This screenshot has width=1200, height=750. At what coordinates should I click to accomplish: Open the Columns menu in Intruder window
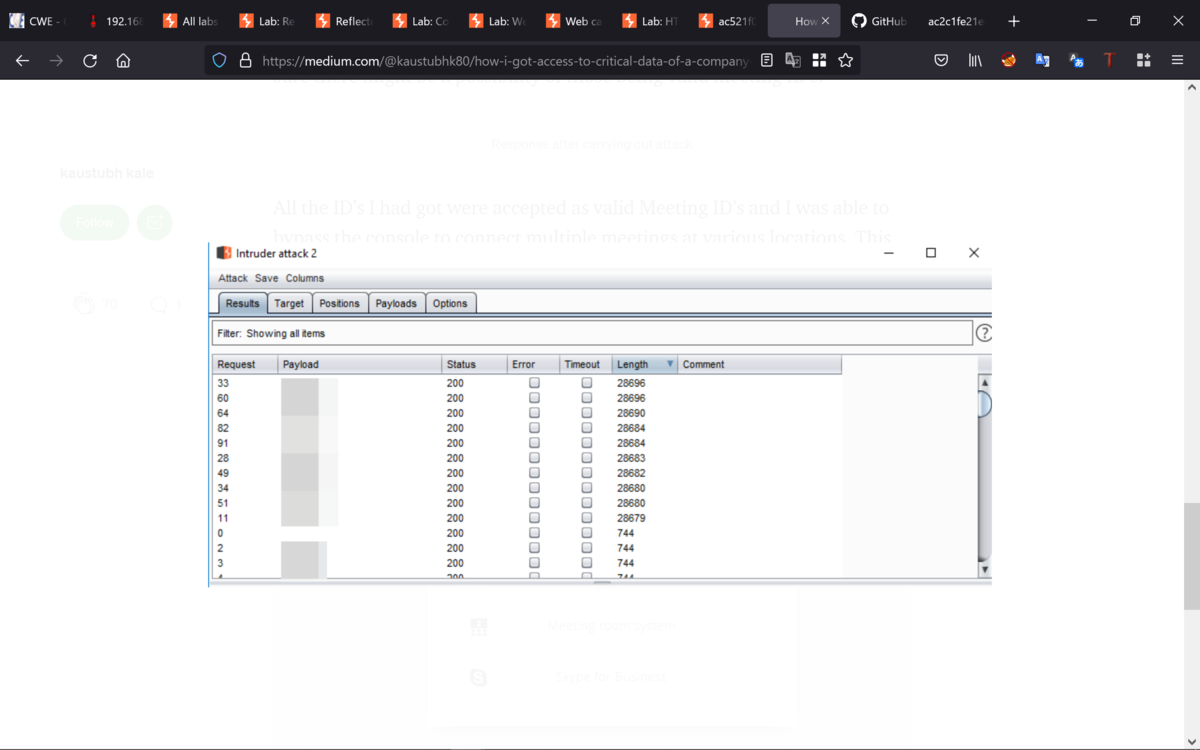(x=305, y=278)
